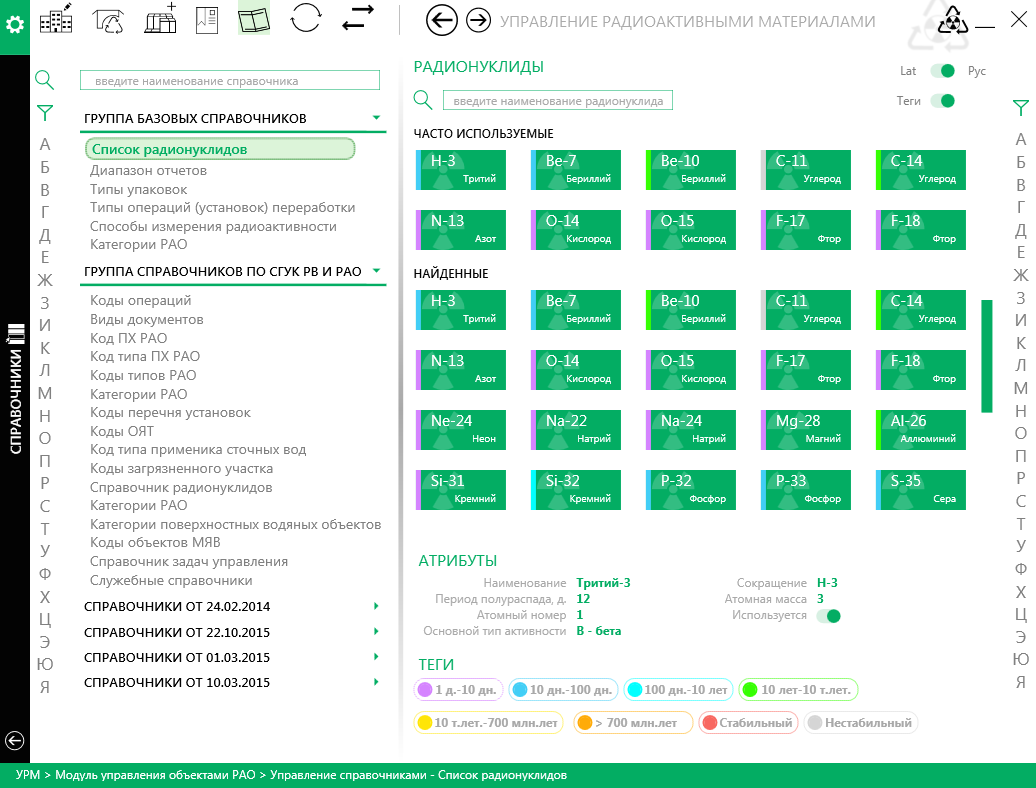
Task: Open Диапазон отчетов reference
Action: click(148, 170)
